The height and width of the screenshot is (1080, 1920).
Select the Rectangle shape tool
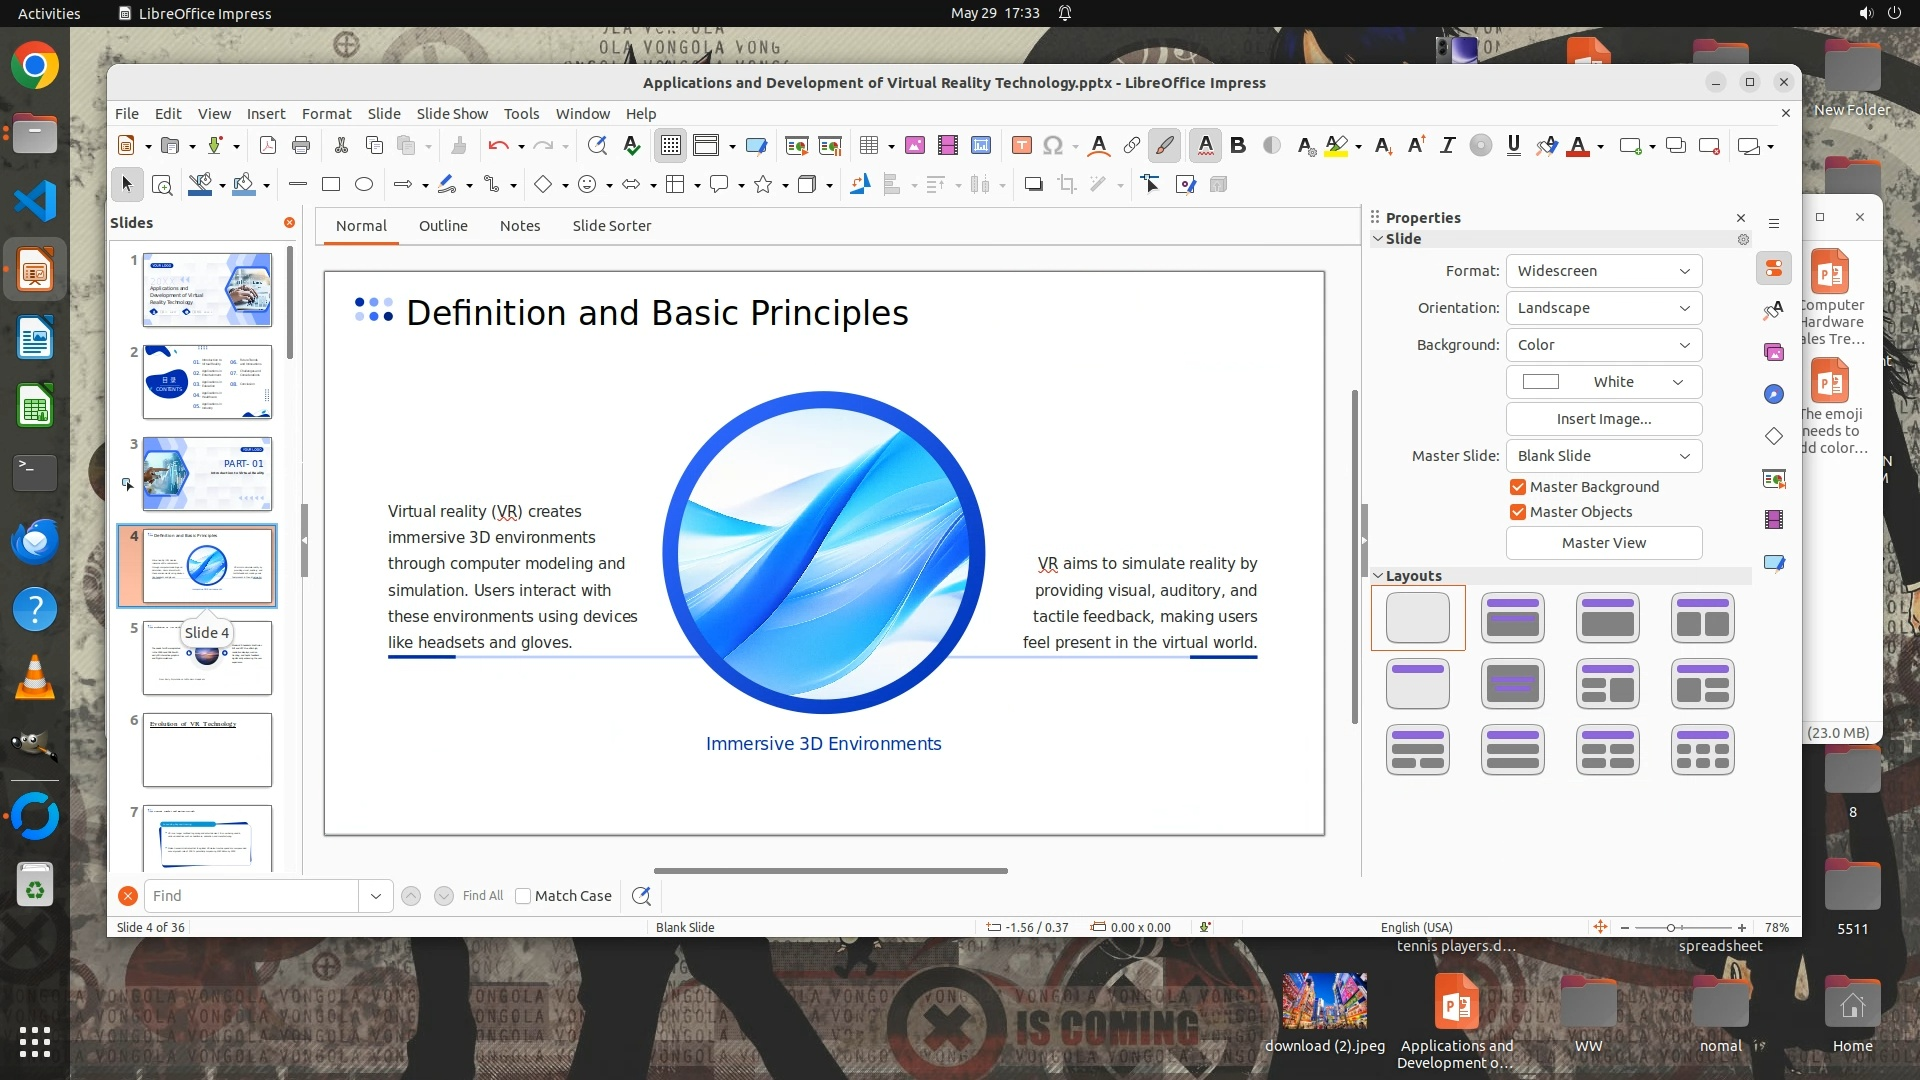pyautogui.click(x=331, y=184)
